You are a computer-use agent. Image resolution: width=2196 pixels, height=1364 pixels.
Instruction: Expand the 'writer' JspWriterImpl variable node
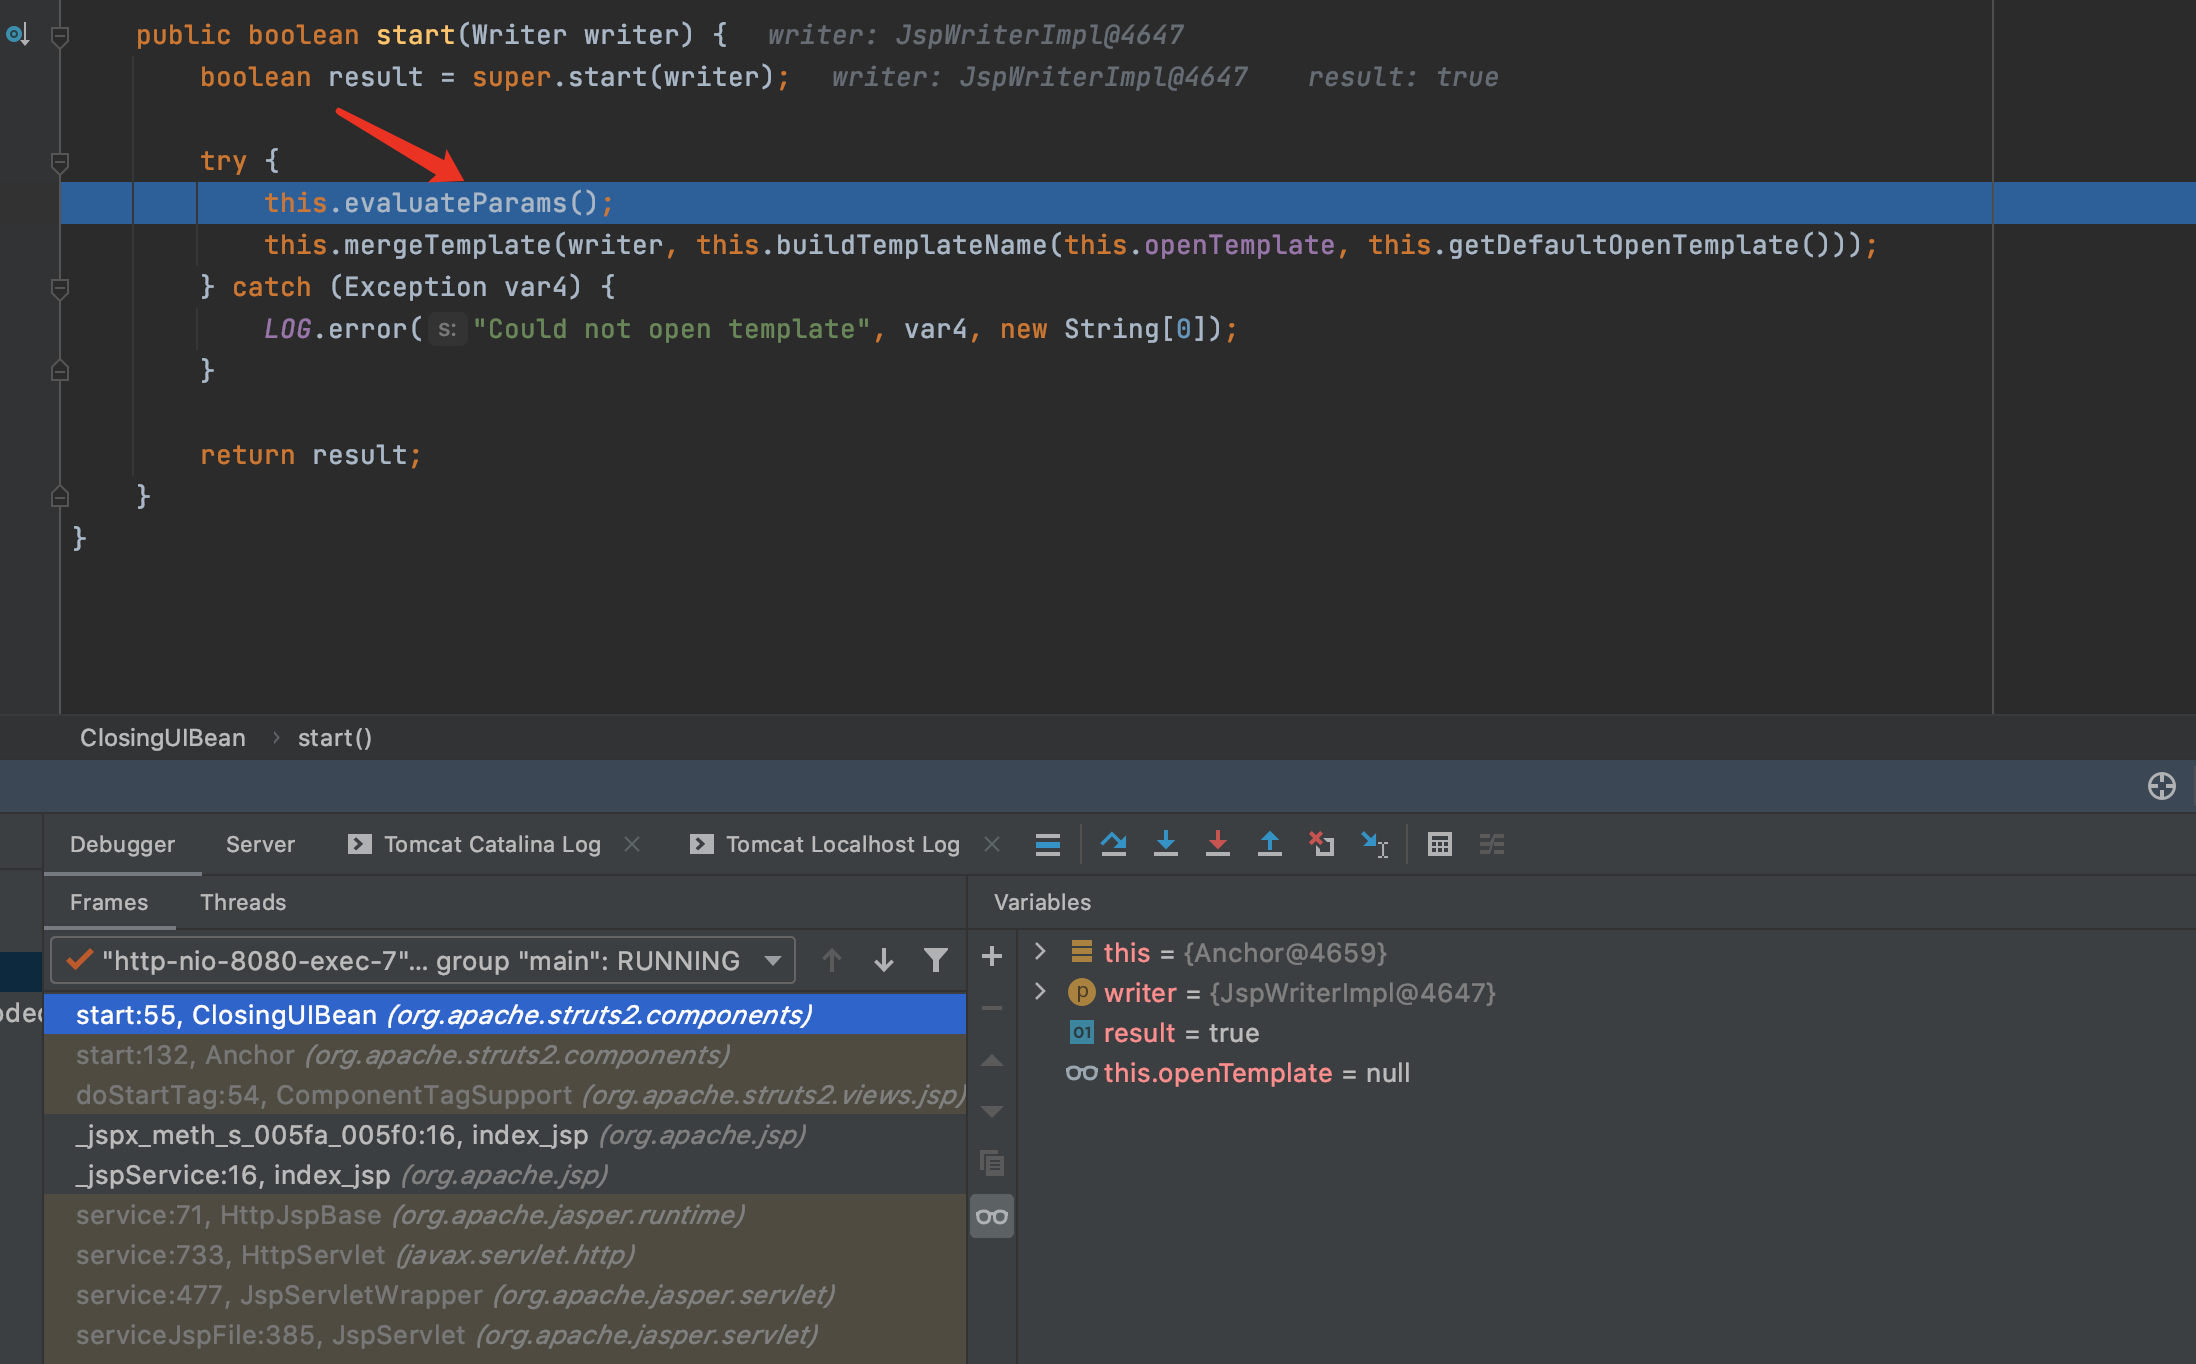(x=1040, y=991)
